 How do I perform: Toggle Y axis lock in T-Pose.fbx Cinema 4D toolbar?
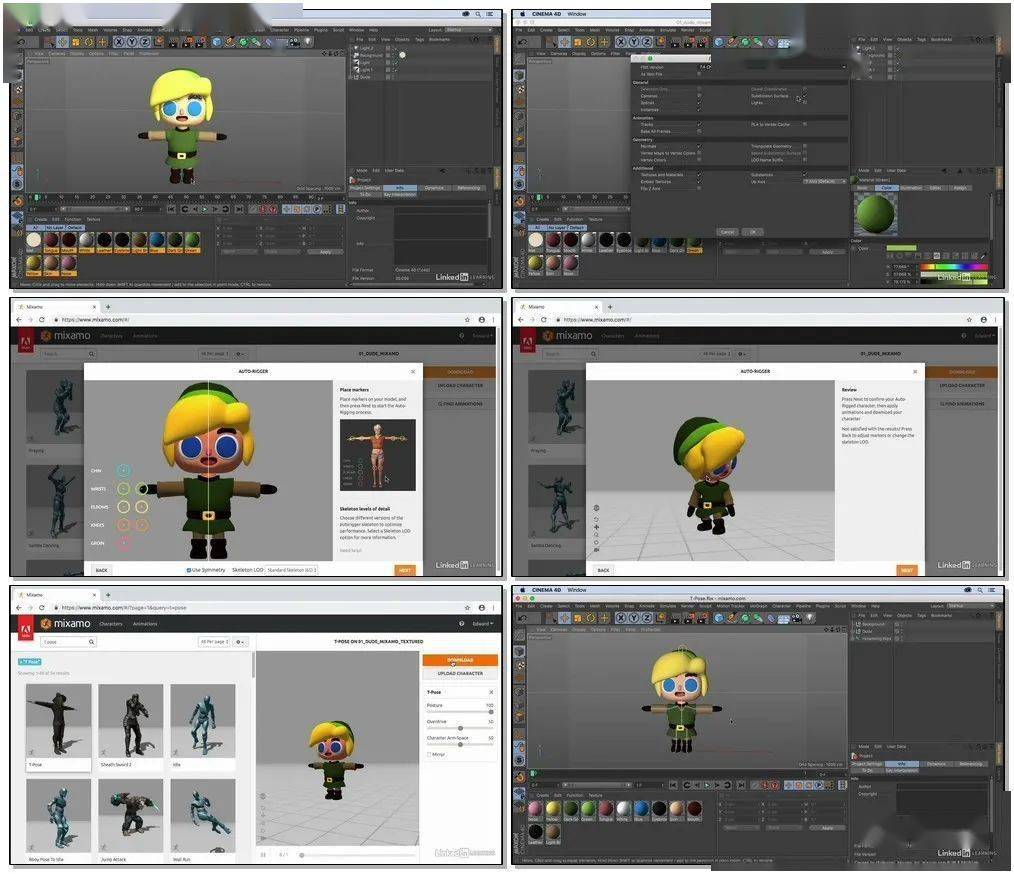tap(633, 618)
